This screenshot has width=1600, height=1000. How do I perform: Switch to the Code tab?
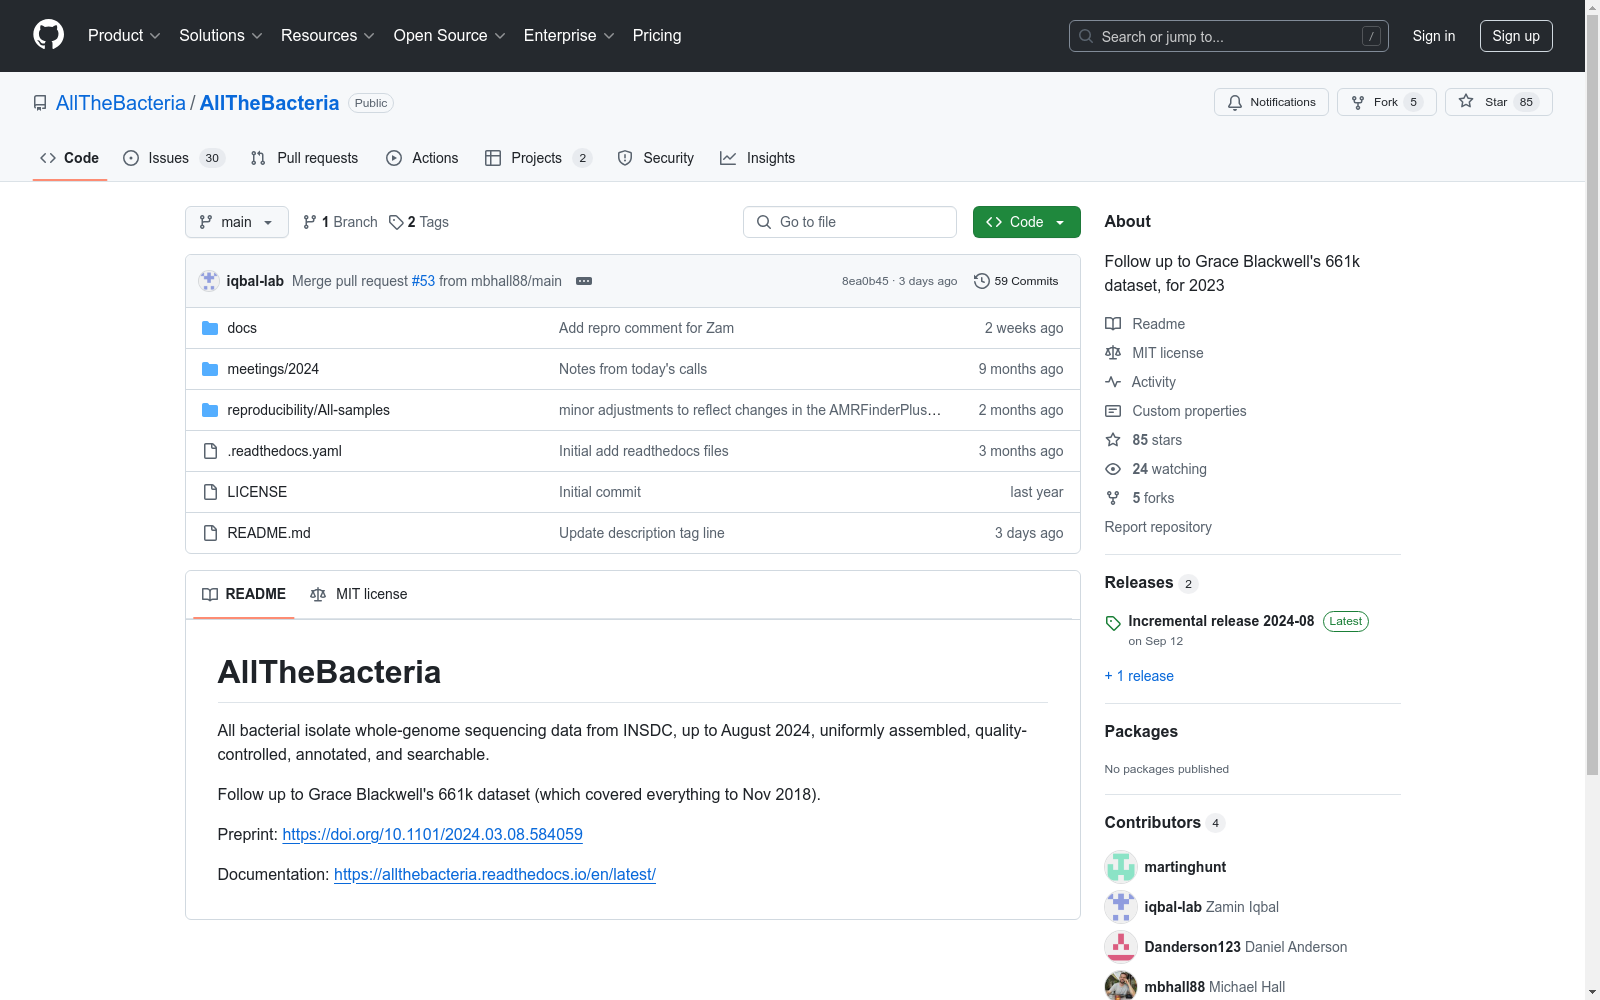(x=70, y=158)
